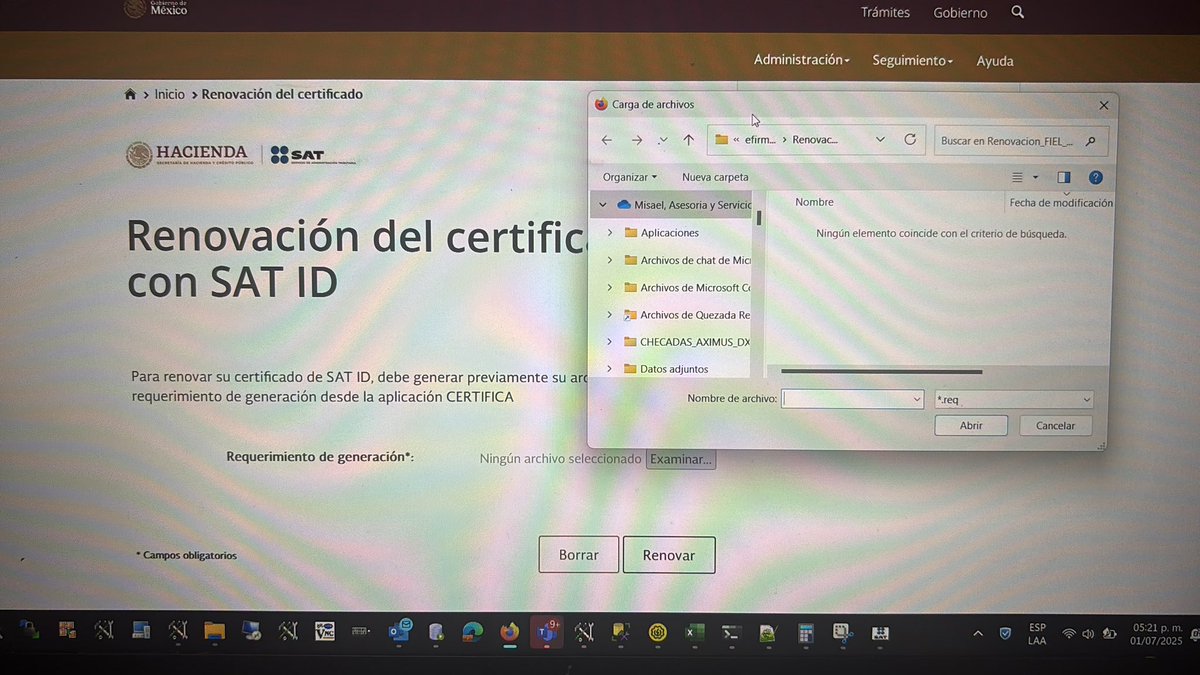Go up one folder level in the file dialog
1200x675 pixels.
[x=688, y=140]
